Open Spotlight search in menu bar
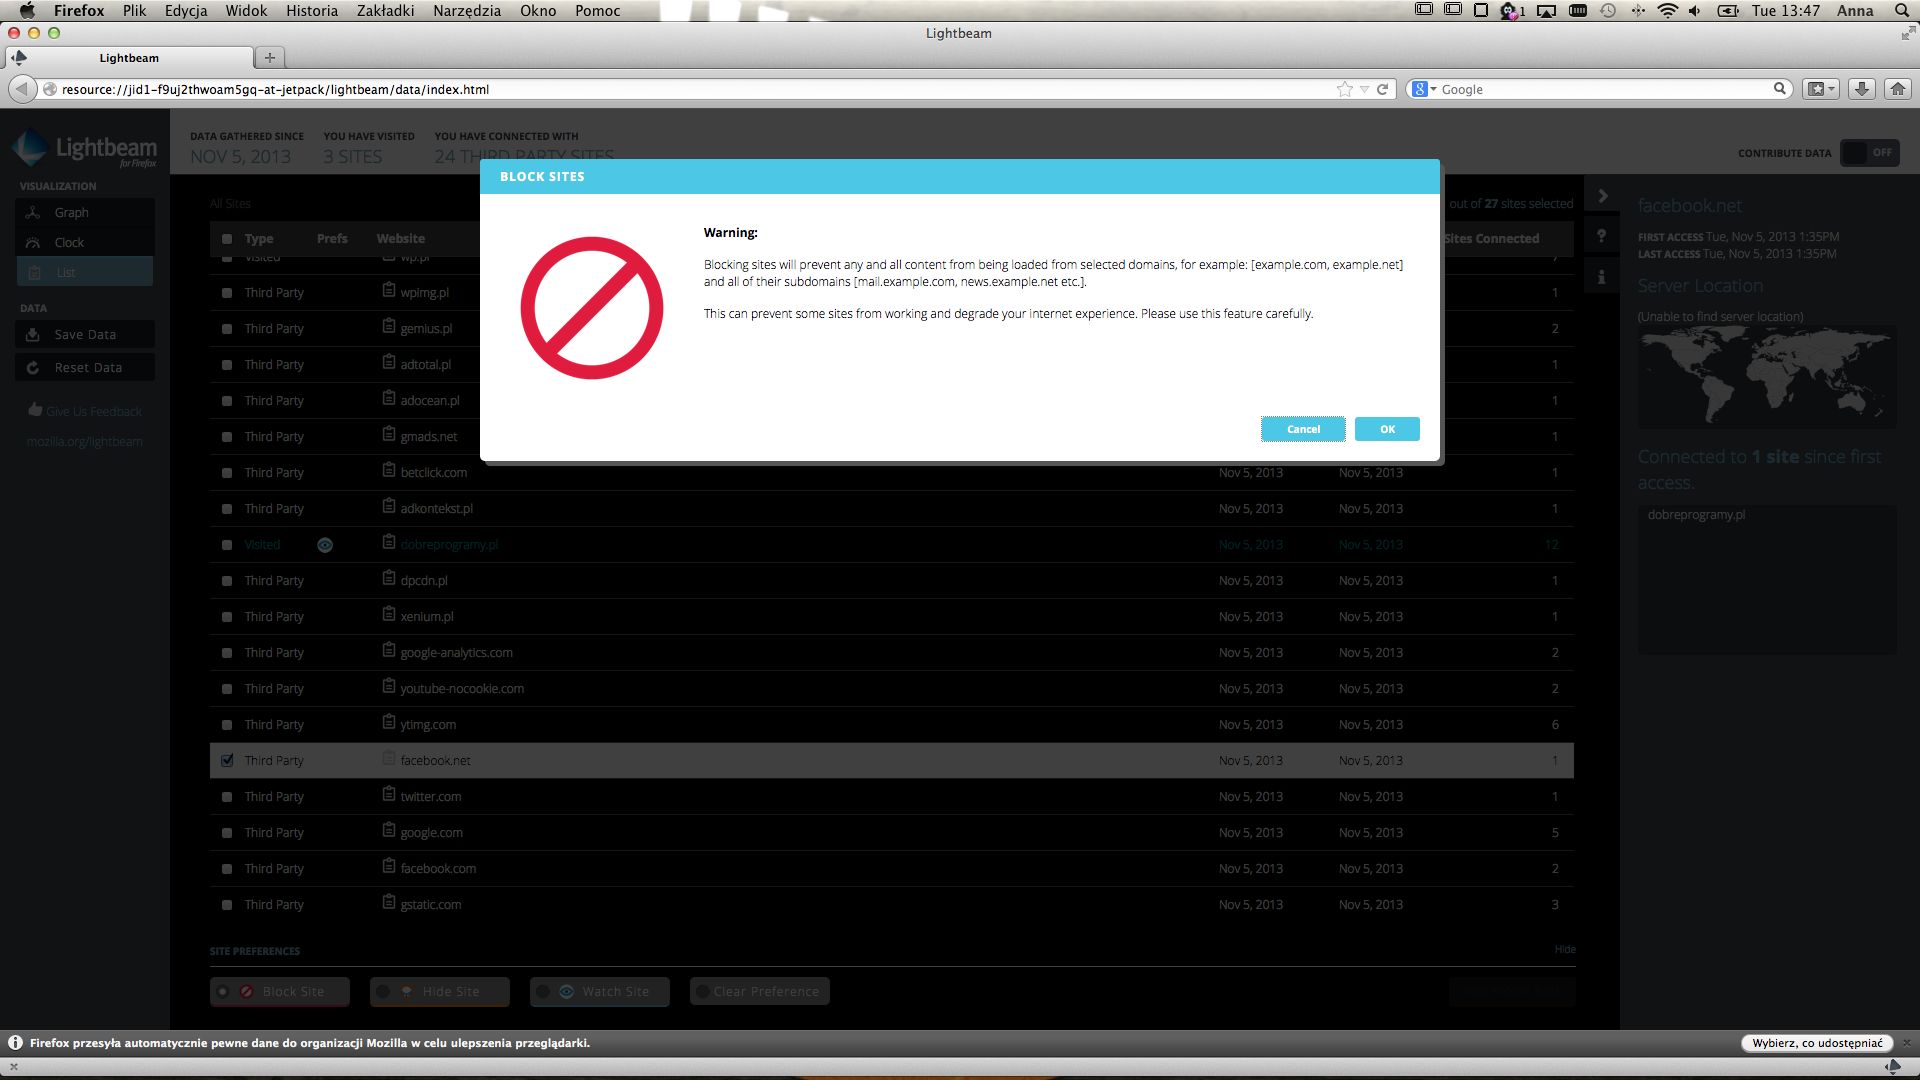 coord(1902,11)
